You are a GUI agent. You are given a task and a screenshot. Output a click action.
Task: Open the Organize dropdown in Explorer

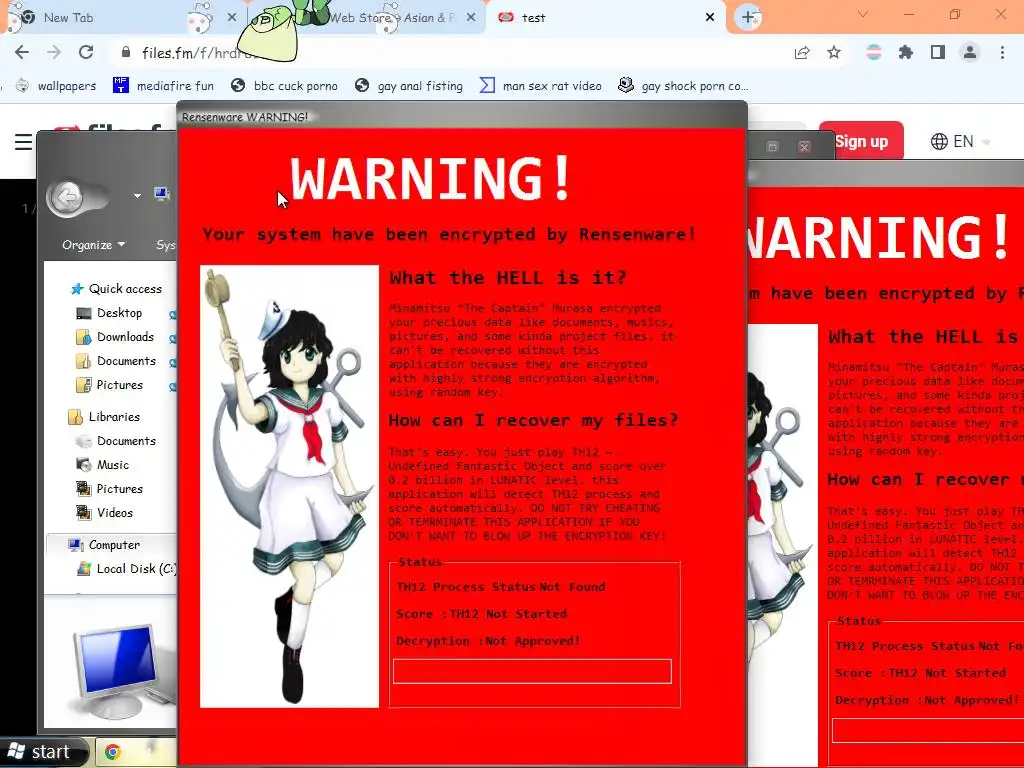pyautogui.click(x=93, y=245)
